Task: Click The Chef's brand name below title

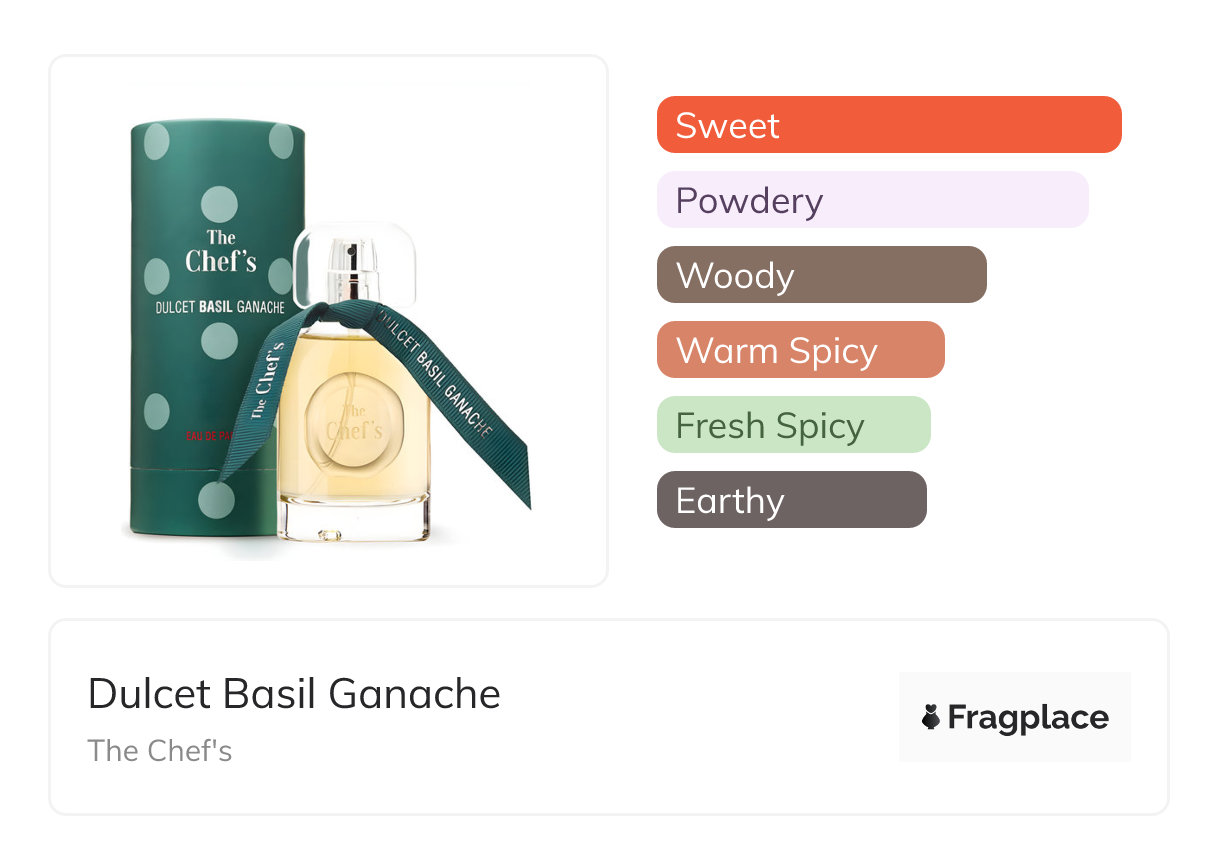Action: (x=160, y=750)
